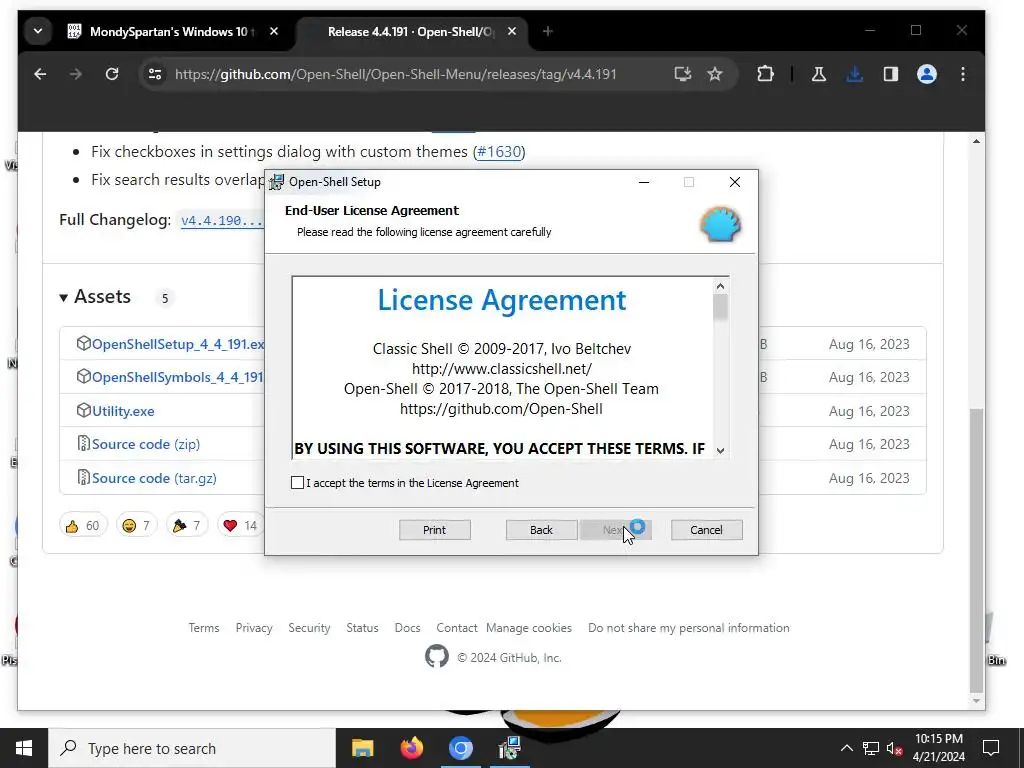Click heart reaction with 14
The image size is (1024, 768).
(240, 526)
